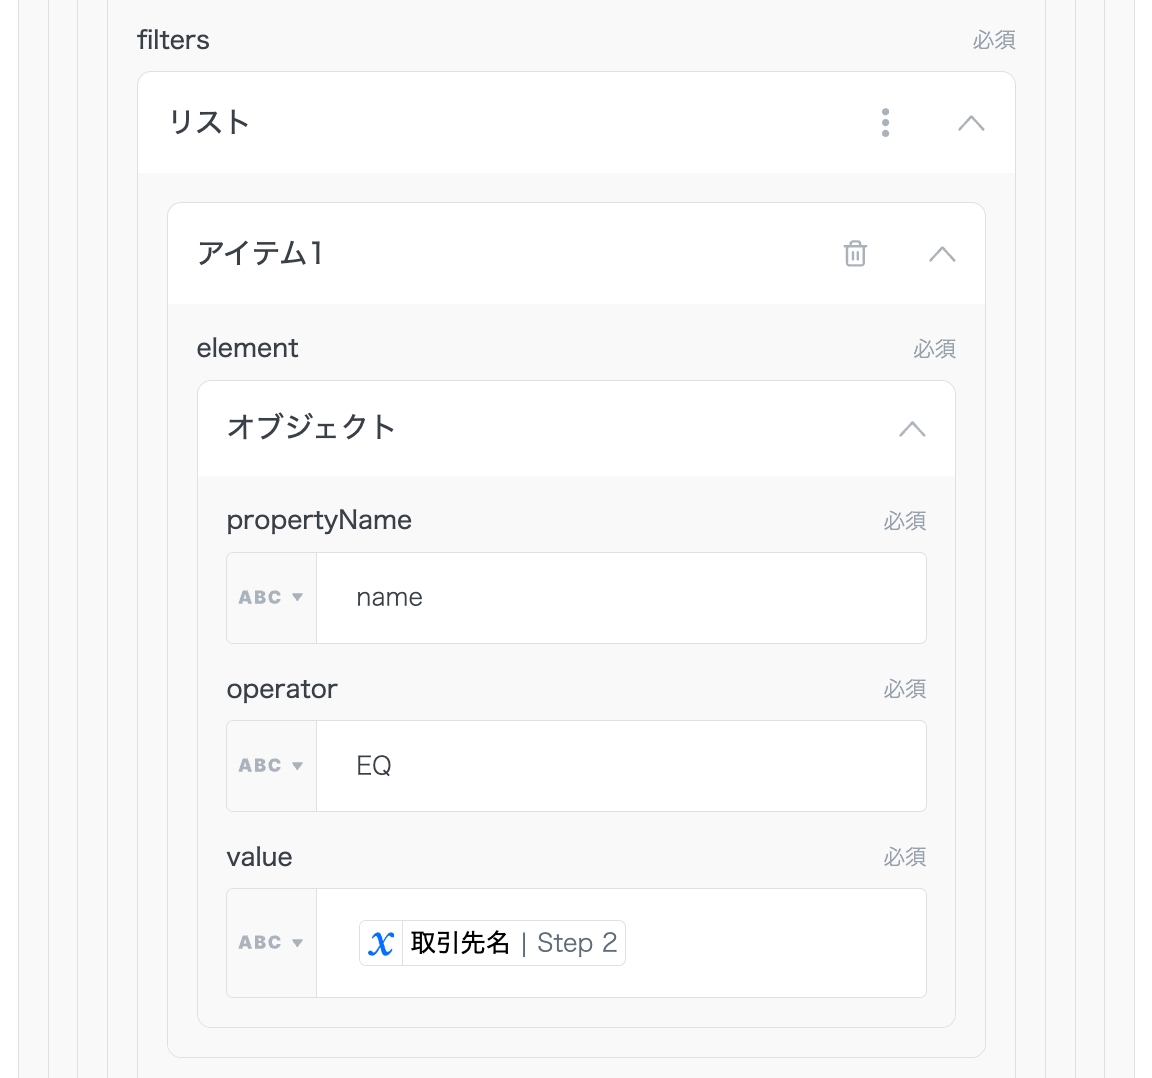Click the empty space right of the value chip
Viewport: 1152px width, 1078px height.
tap(775, 943)
